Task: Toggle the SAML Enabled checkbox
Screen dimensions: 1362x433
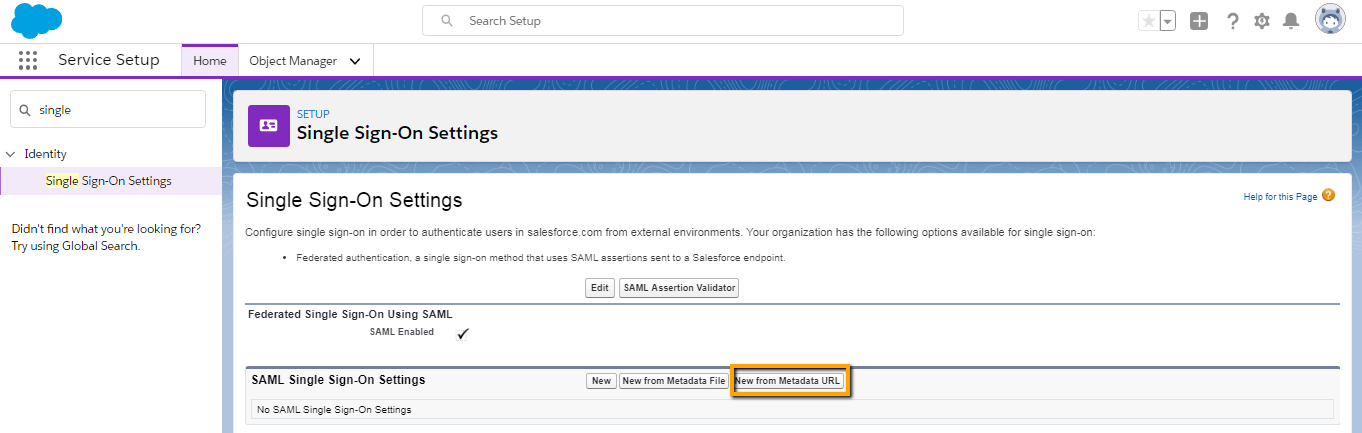Action: 462,334
